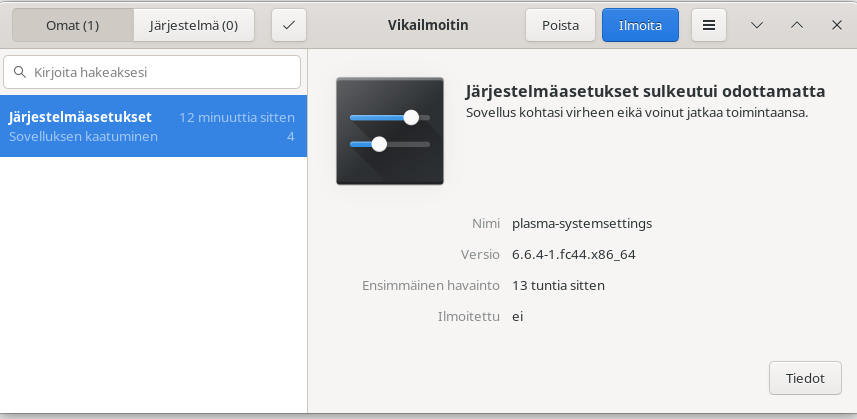
Task: Open the hamburger menu
Action: [x=709, y=25]
